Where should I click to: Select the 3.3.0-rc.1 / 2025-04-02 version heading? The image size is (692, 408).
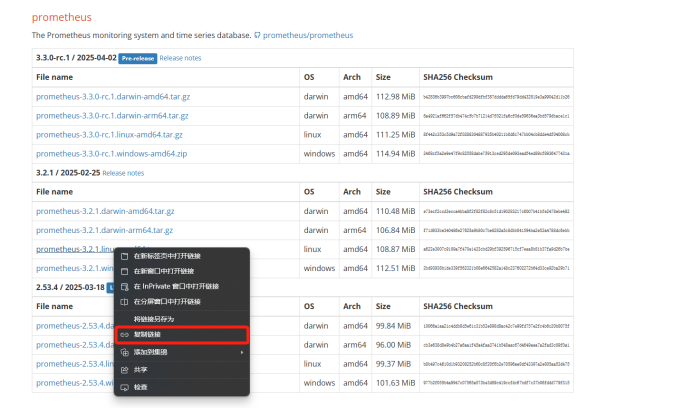tap(76, 58)
